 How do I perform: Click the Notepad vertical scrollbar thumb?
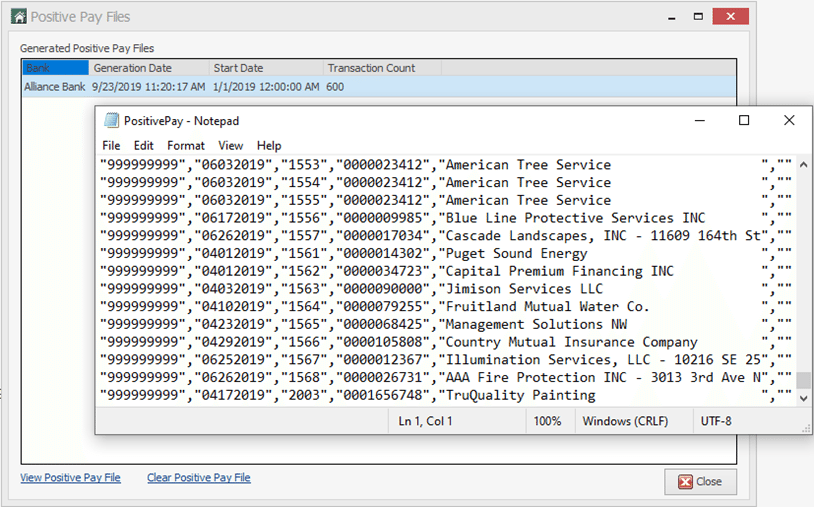click(803, 380)
